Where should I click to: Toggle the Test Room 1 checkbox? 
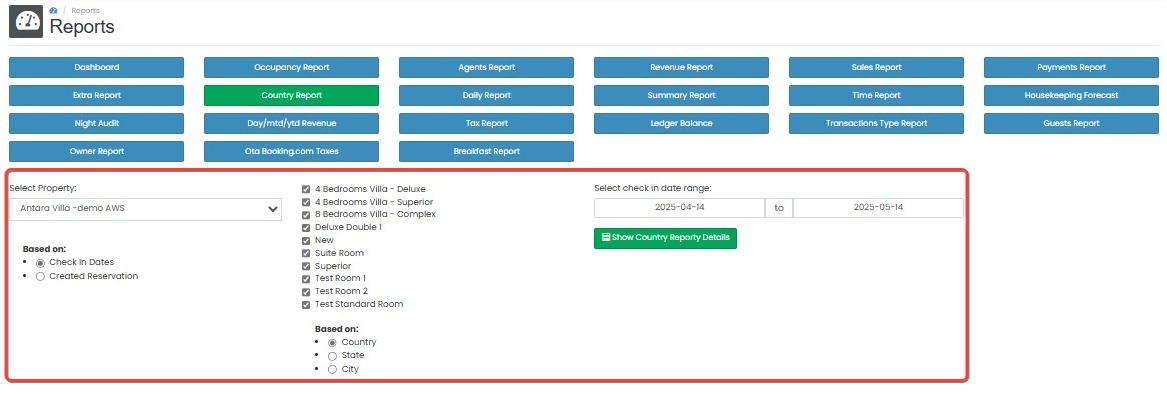pyautogui.click(x=306, y=278)
